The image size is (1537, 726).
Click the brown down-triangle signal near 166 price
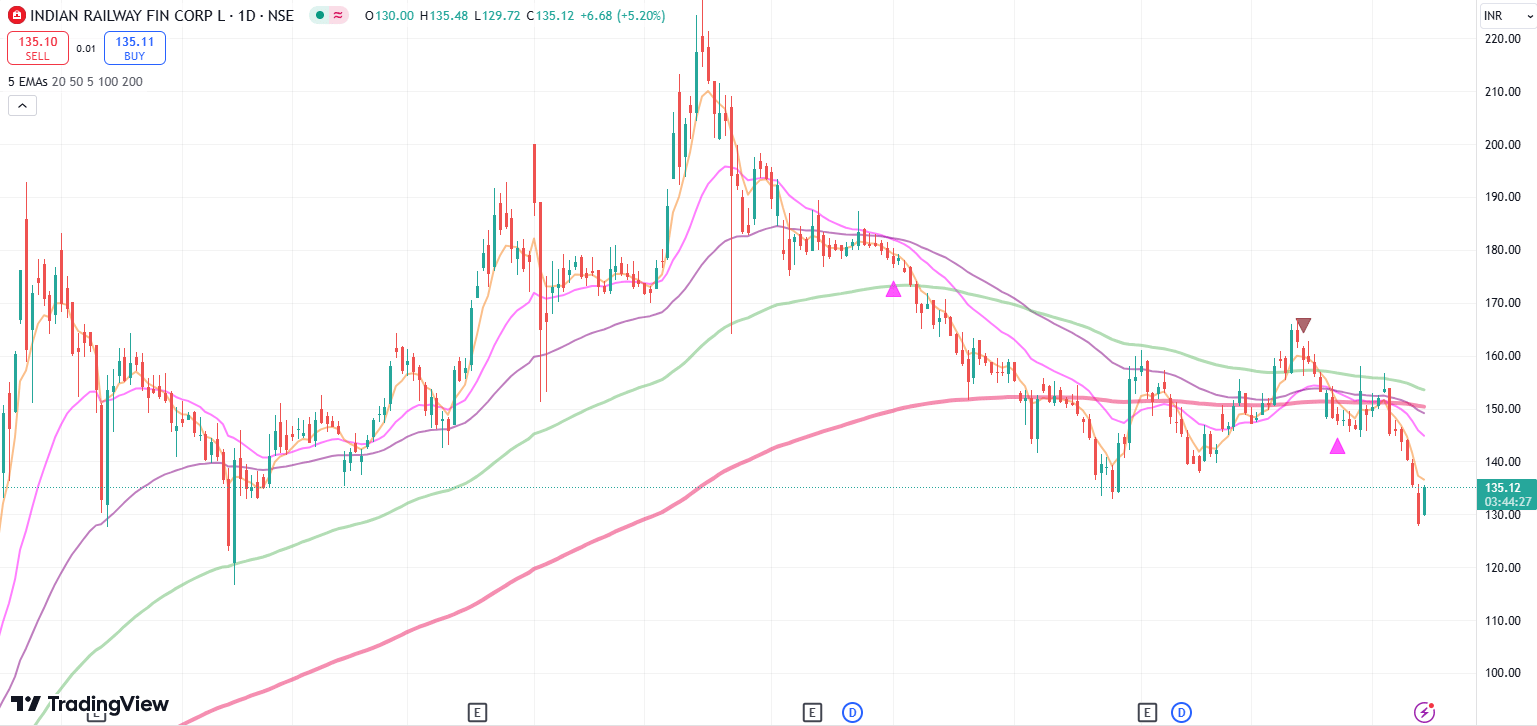[x=1303, y=325]
